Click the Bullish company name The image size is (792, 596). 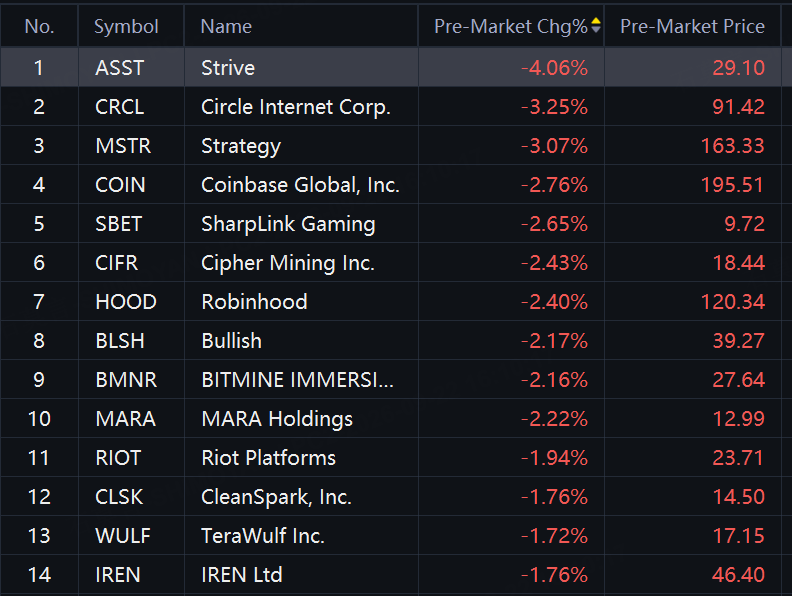pos(231,340)
